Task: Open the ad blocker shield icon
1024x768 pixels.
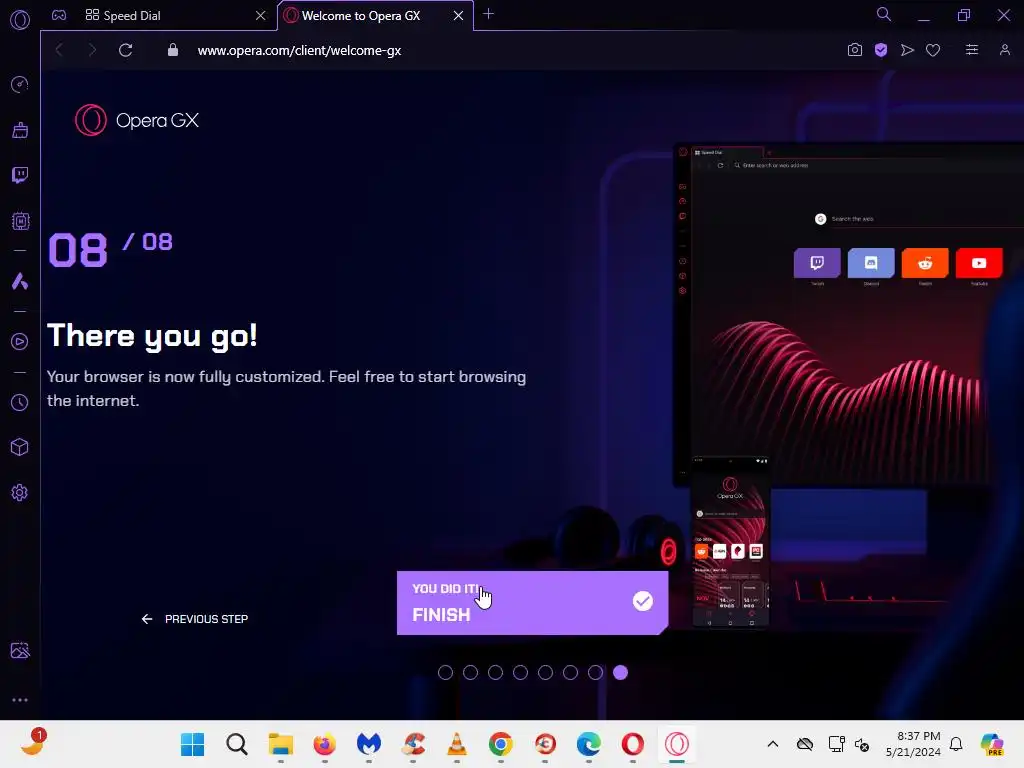Action: click(x=881, y=50)
